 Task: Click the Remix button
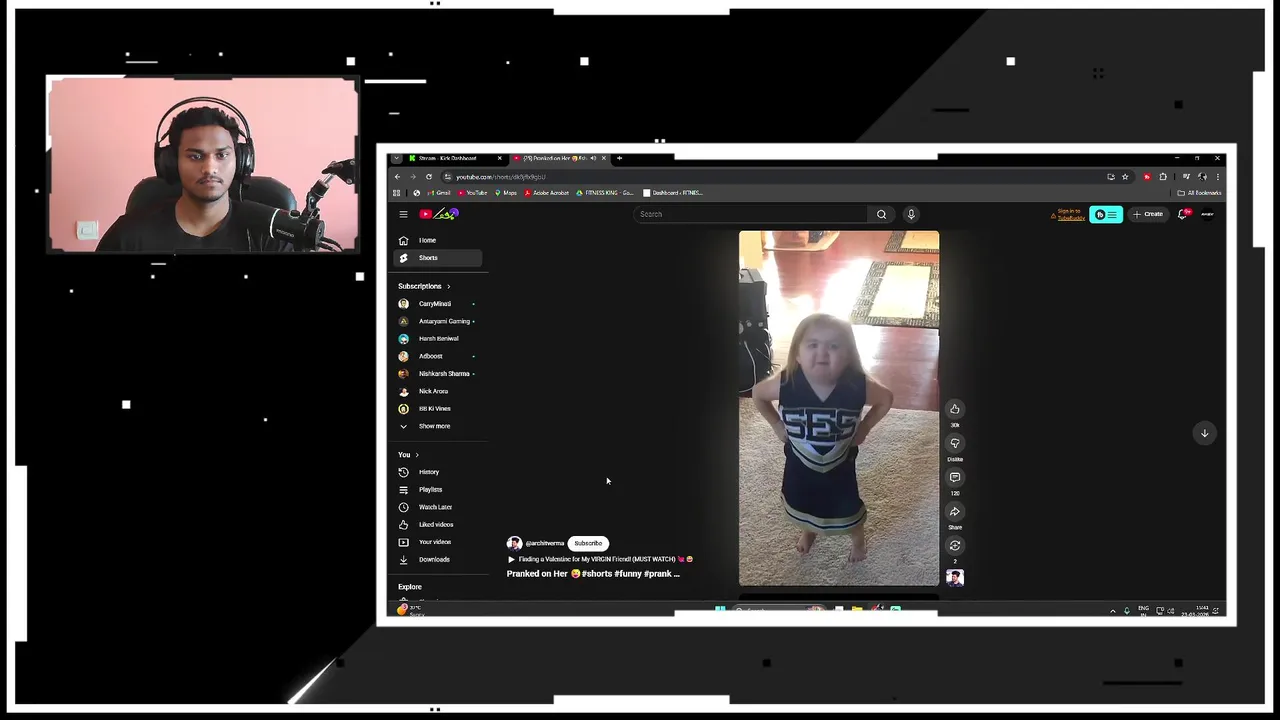(955, 545)
